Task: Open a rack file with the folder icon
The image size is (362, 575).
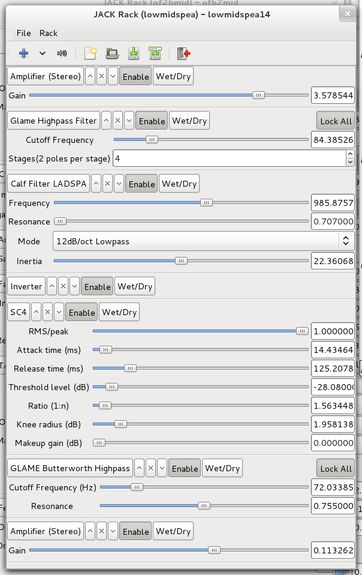Action: click(112, 54)
